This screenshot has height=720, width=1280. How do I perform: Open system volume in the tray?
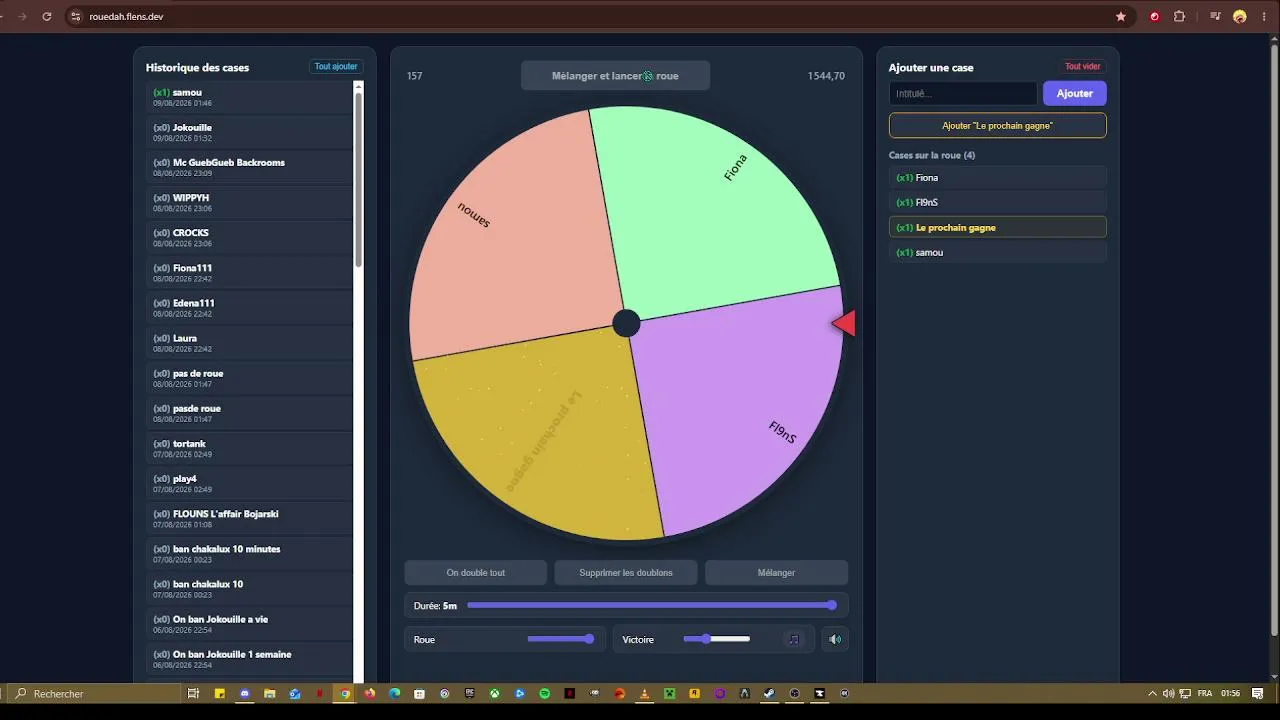(1168, 693)
